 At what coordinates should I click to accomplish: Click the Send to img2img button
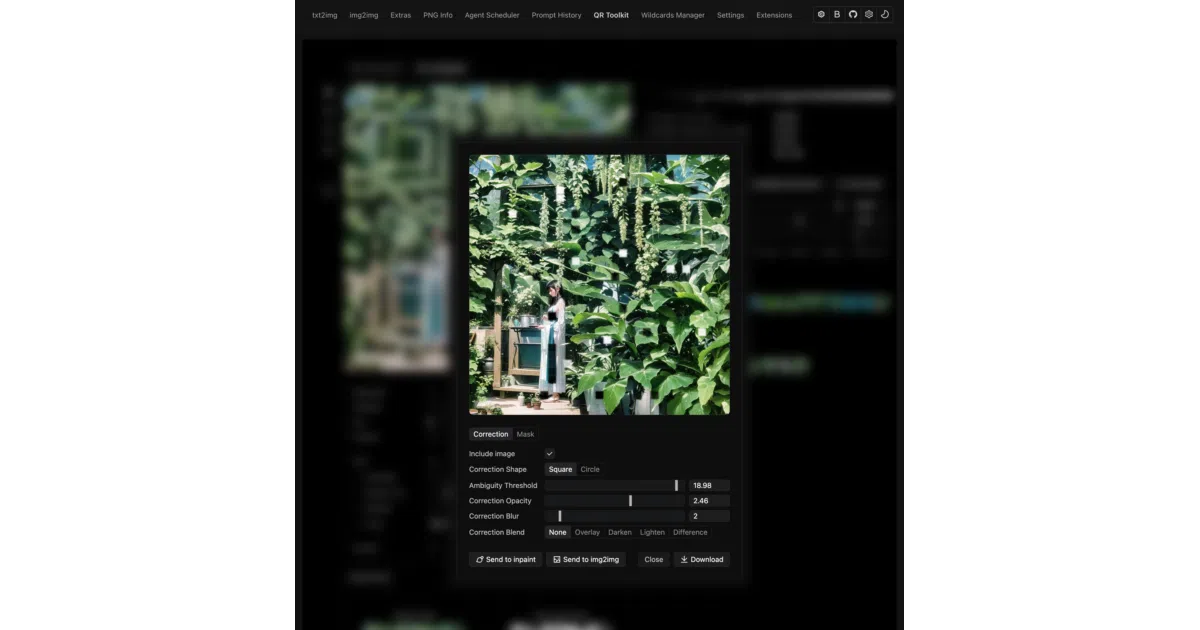click(586, 559)
